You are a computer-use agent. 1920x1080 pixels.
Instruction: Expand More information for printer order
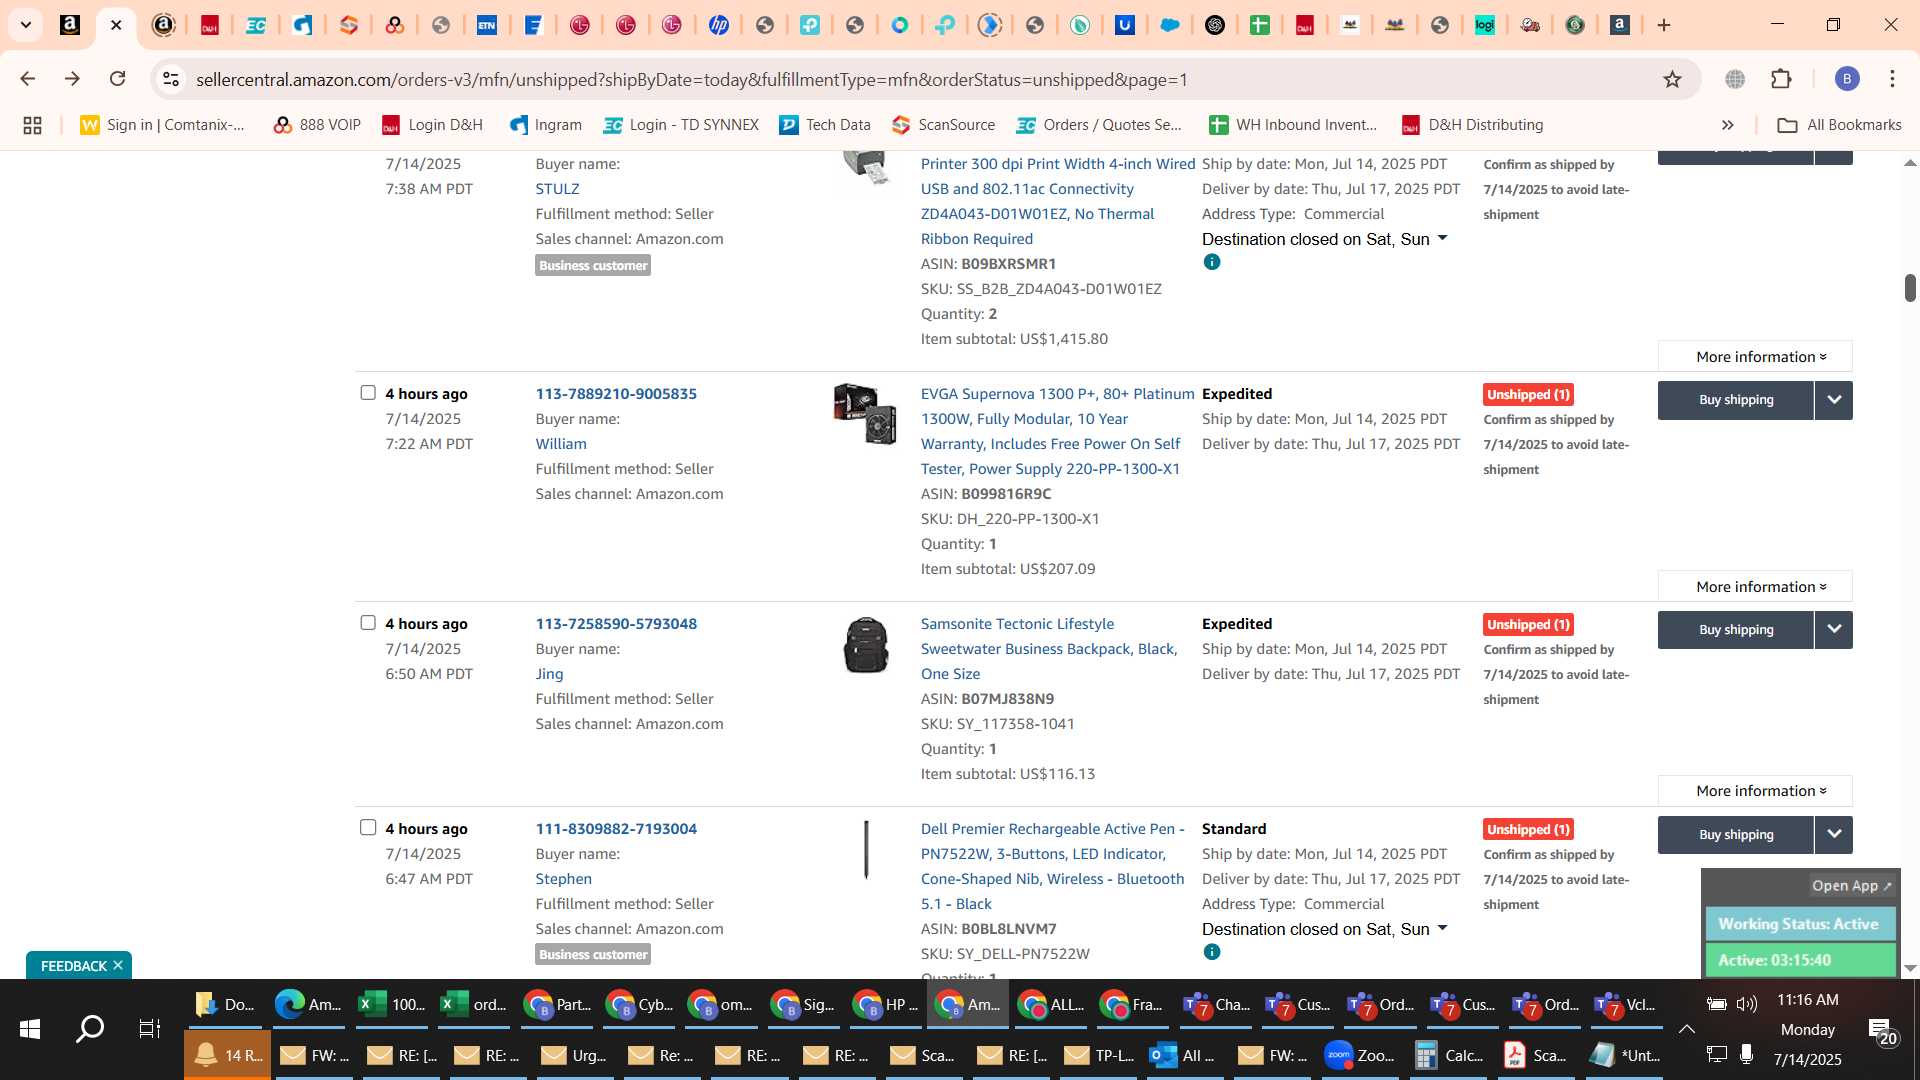[x=1755, y=357]
